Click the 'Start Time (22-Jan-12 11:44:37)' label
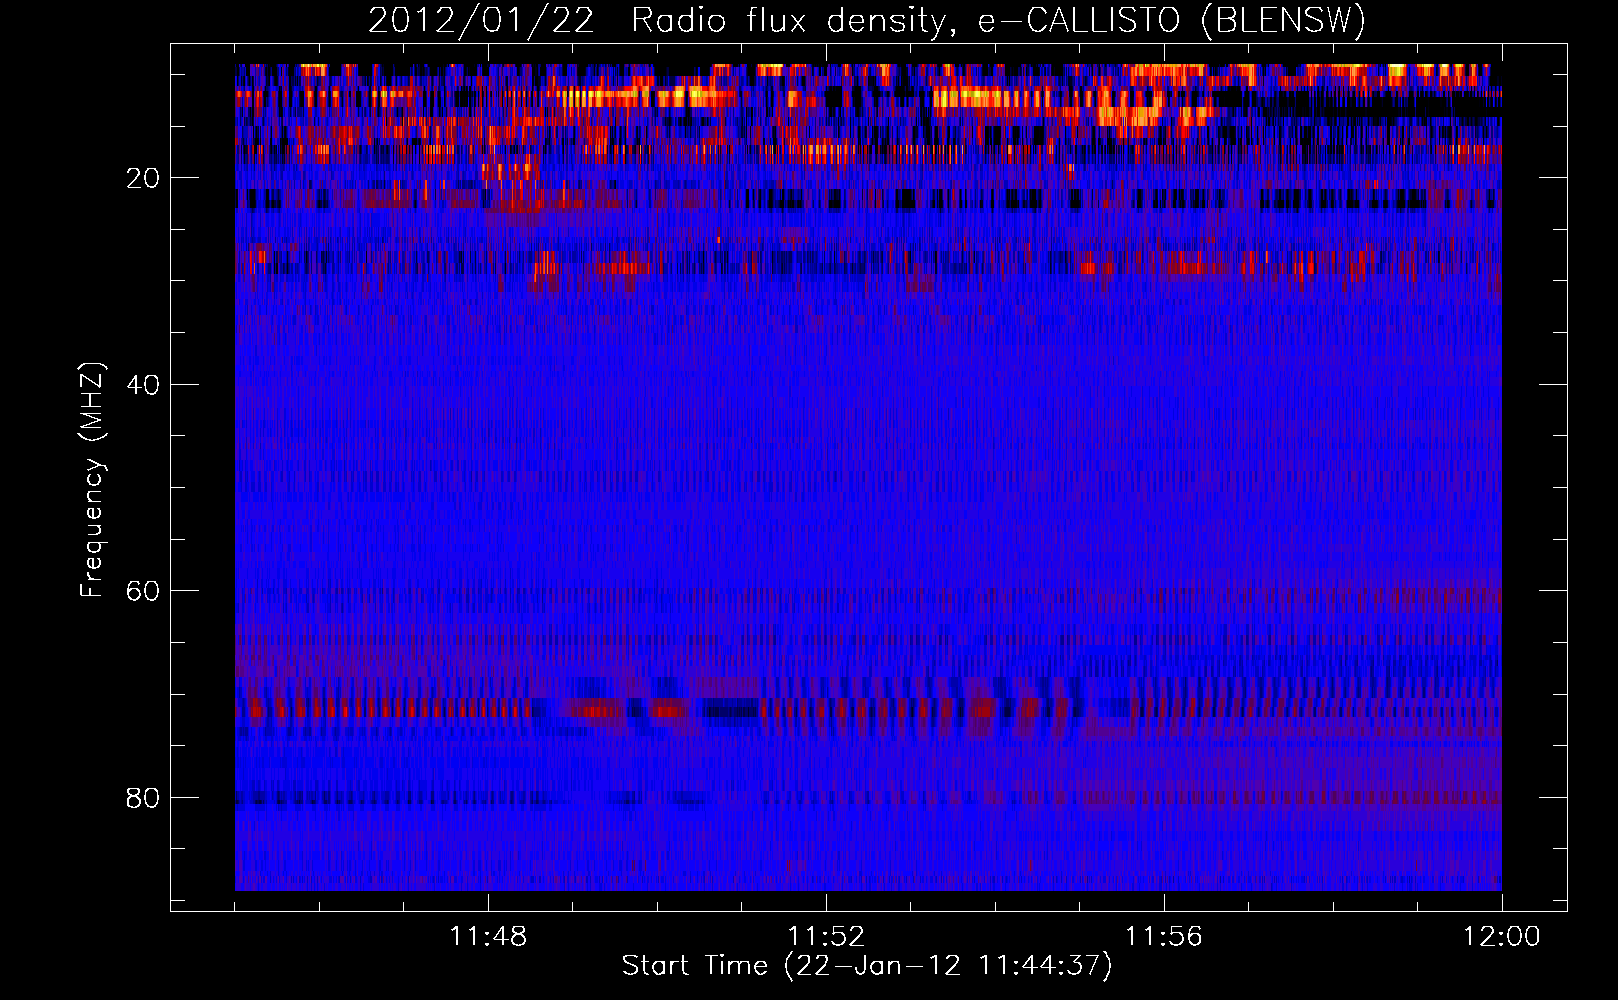The width and height of the screenshot is (1618, 1000). coord(867,966)
